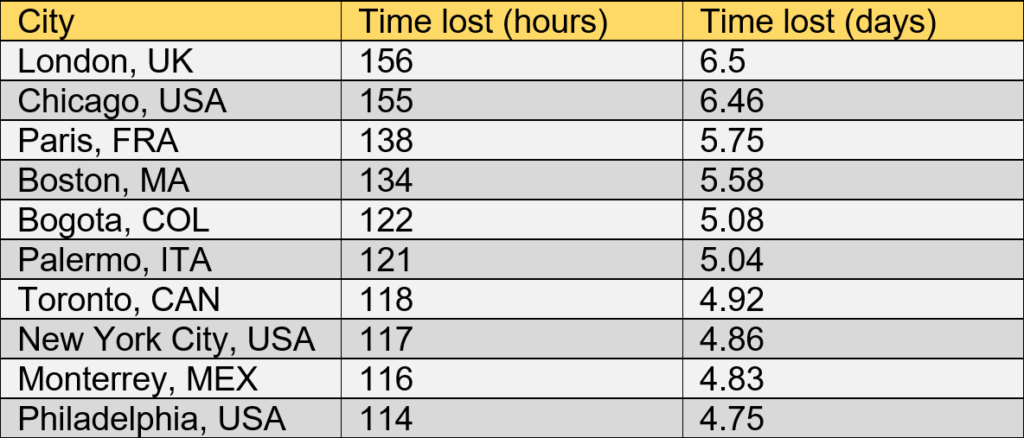This screenshot has width=1024, height=438.
Task: Click the Philadelphia, USA cell
Action: 153,419
